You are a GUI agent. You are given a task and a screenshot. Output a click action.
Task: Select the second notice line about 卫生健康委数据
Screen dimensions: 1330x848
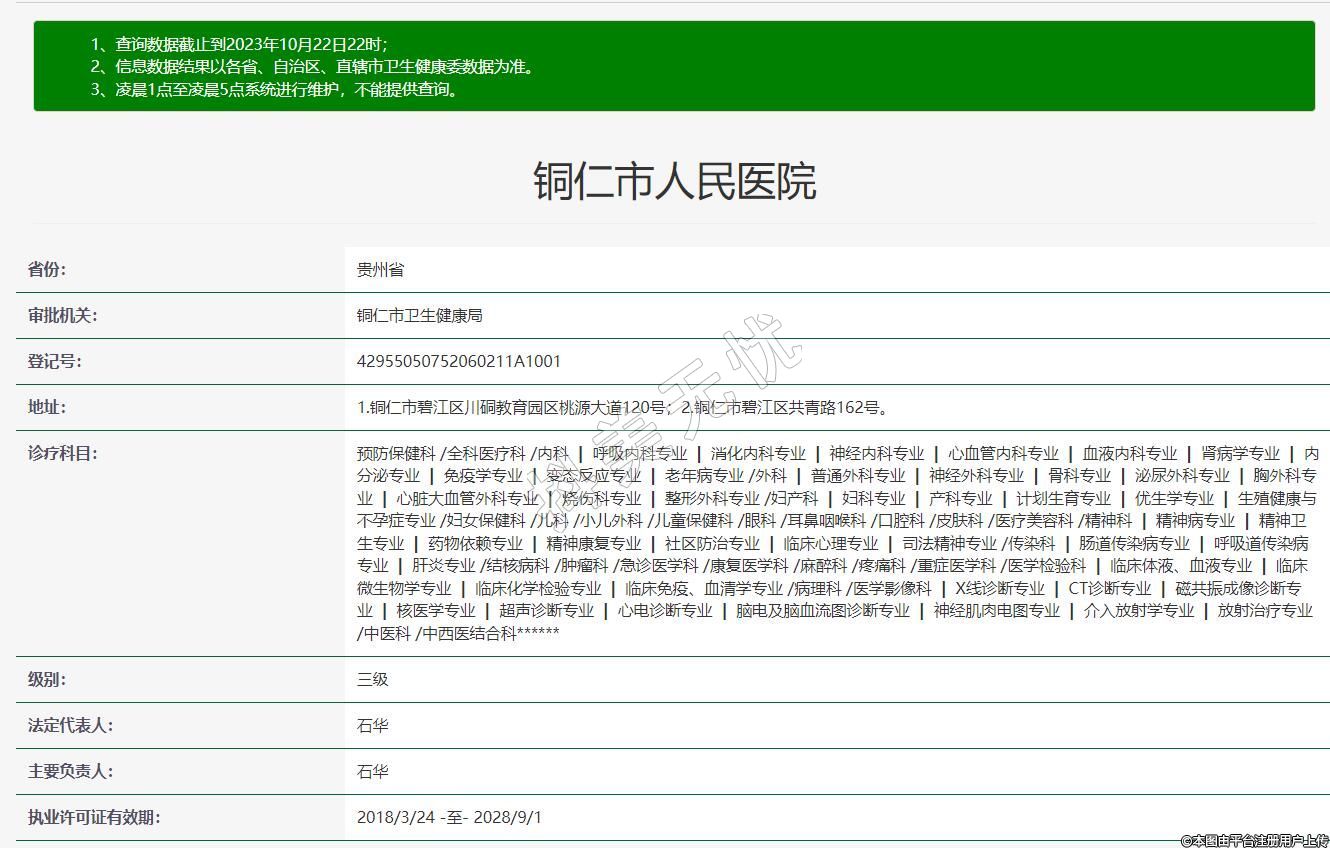326,67
